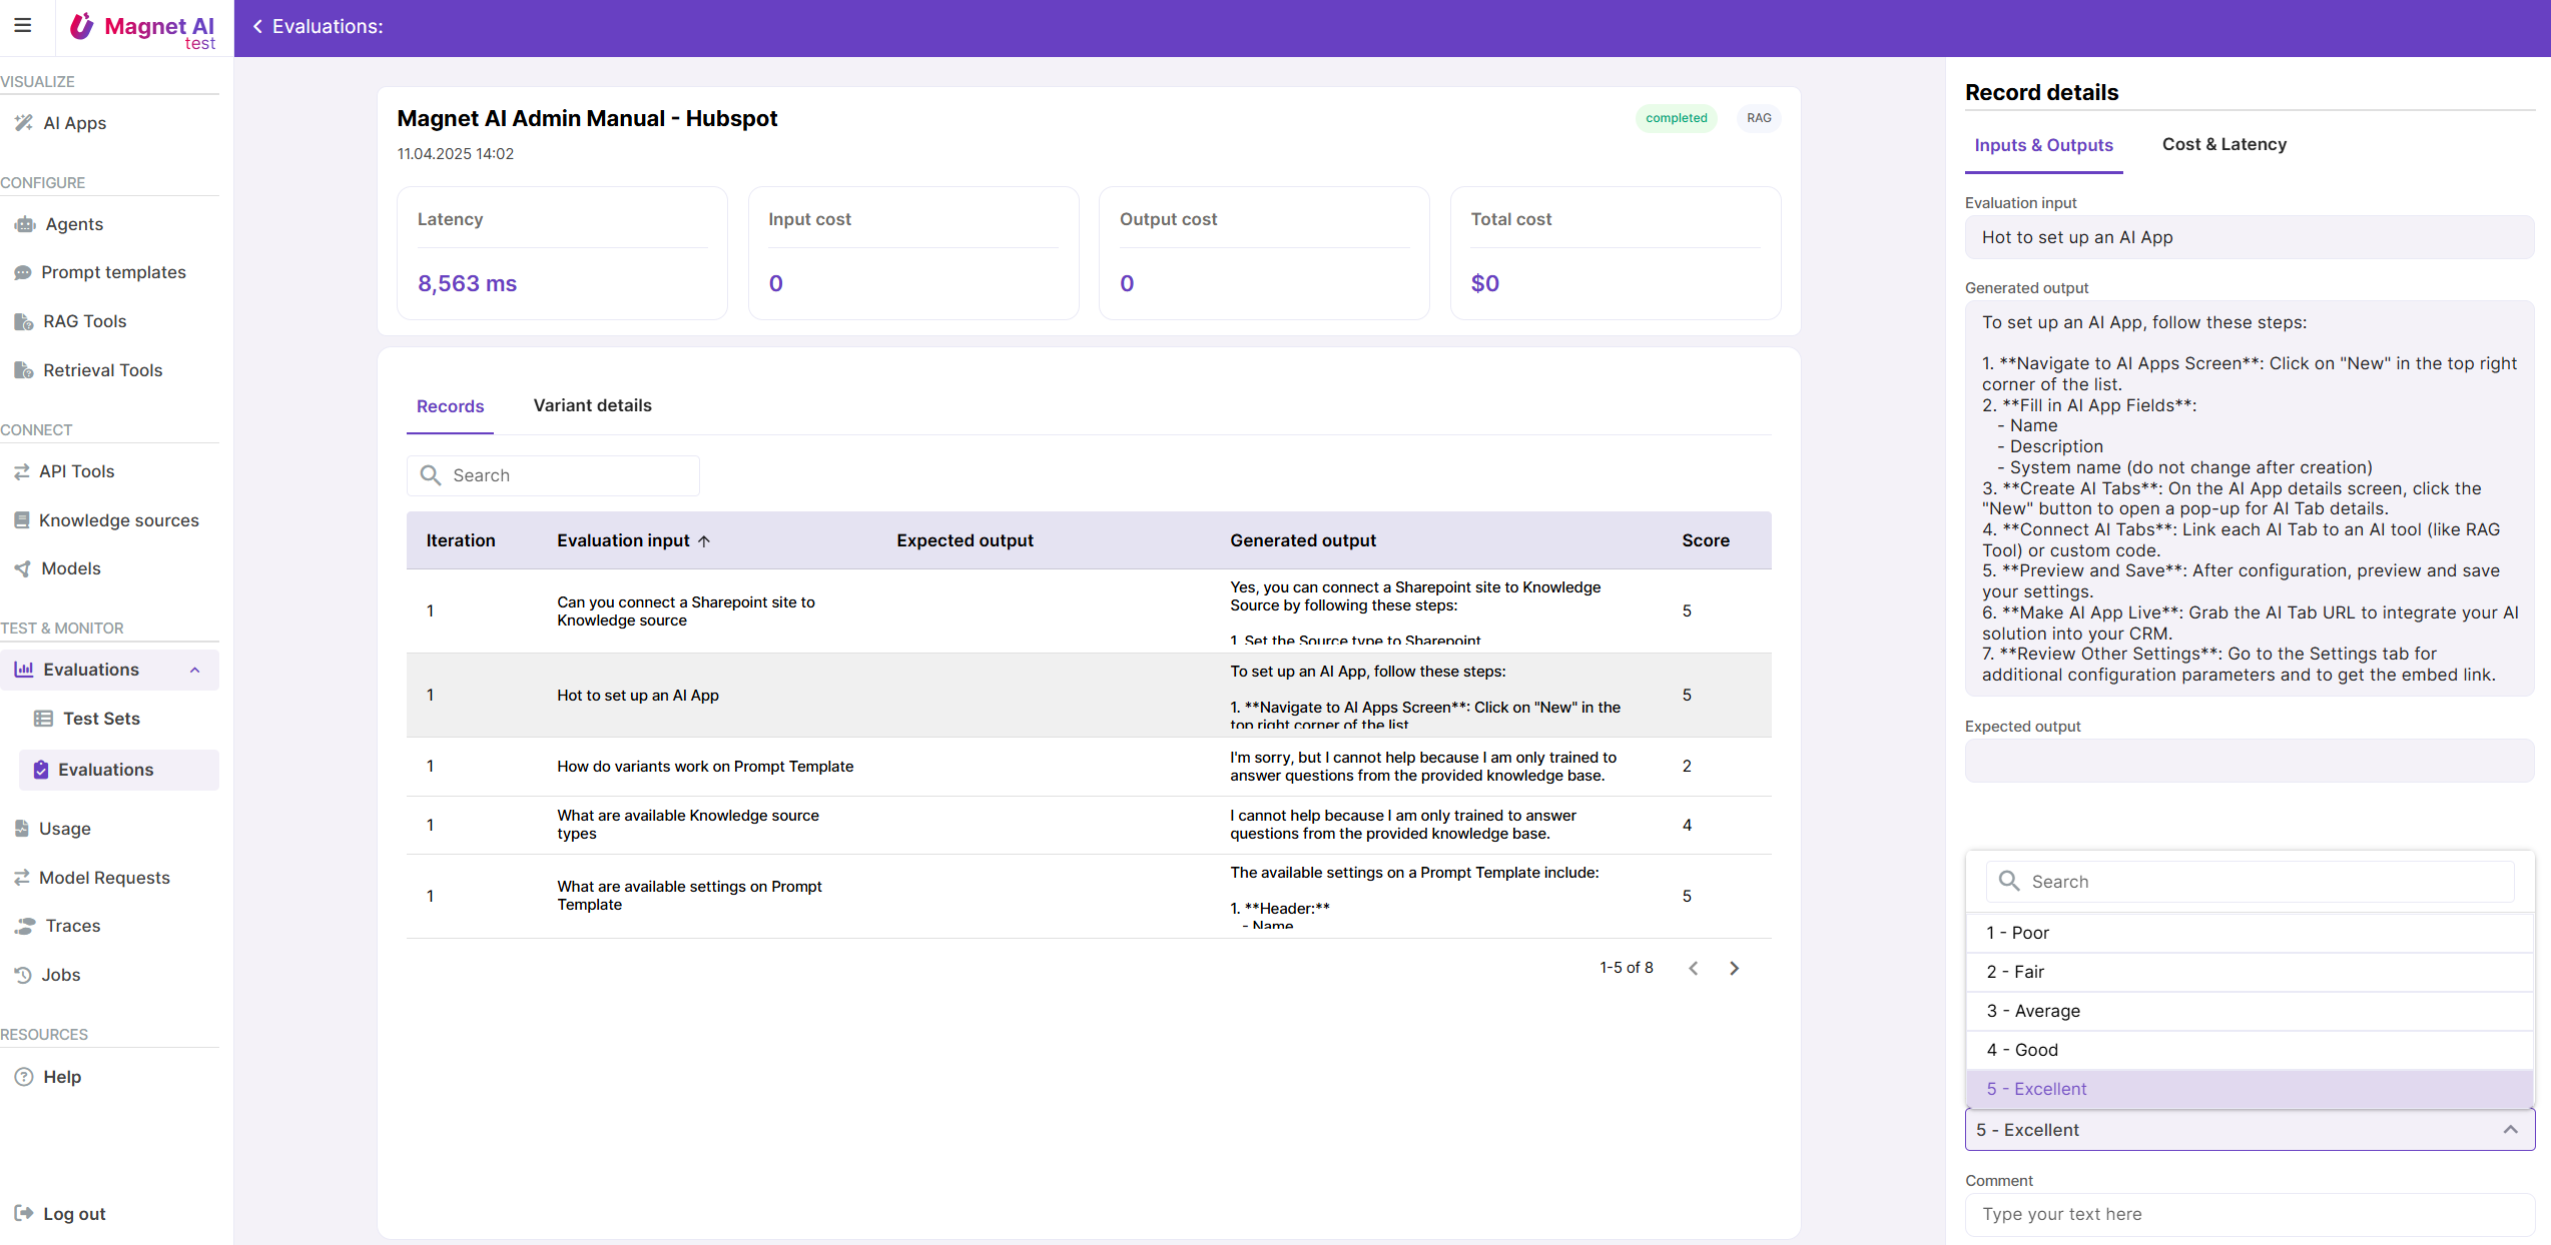Viewport: 2551px width, 1245px height.
Task: Choose 1 - Poor from score list
Action: coord(2017,933)
